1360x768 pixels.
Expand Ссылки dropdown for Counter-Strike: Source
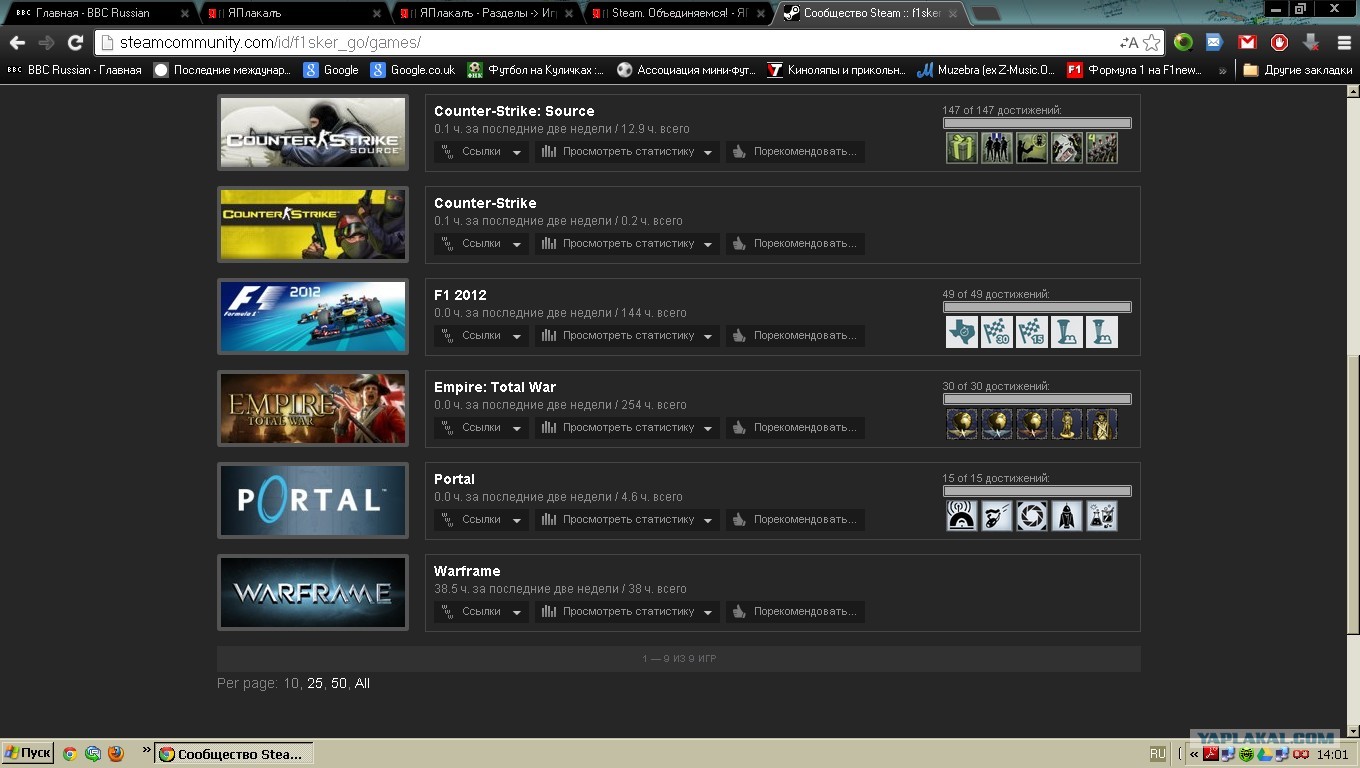coord(481,152)
